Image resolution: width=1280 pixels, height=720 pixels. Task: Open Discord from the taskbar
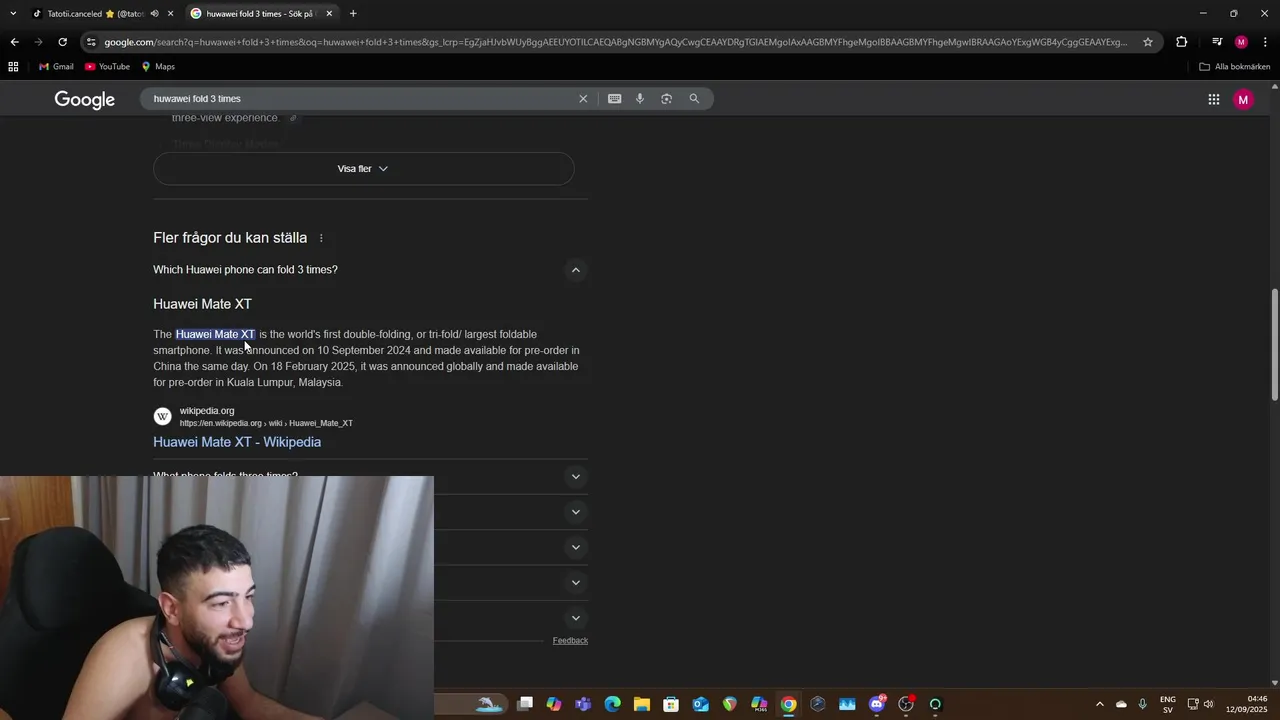point(877,704)
